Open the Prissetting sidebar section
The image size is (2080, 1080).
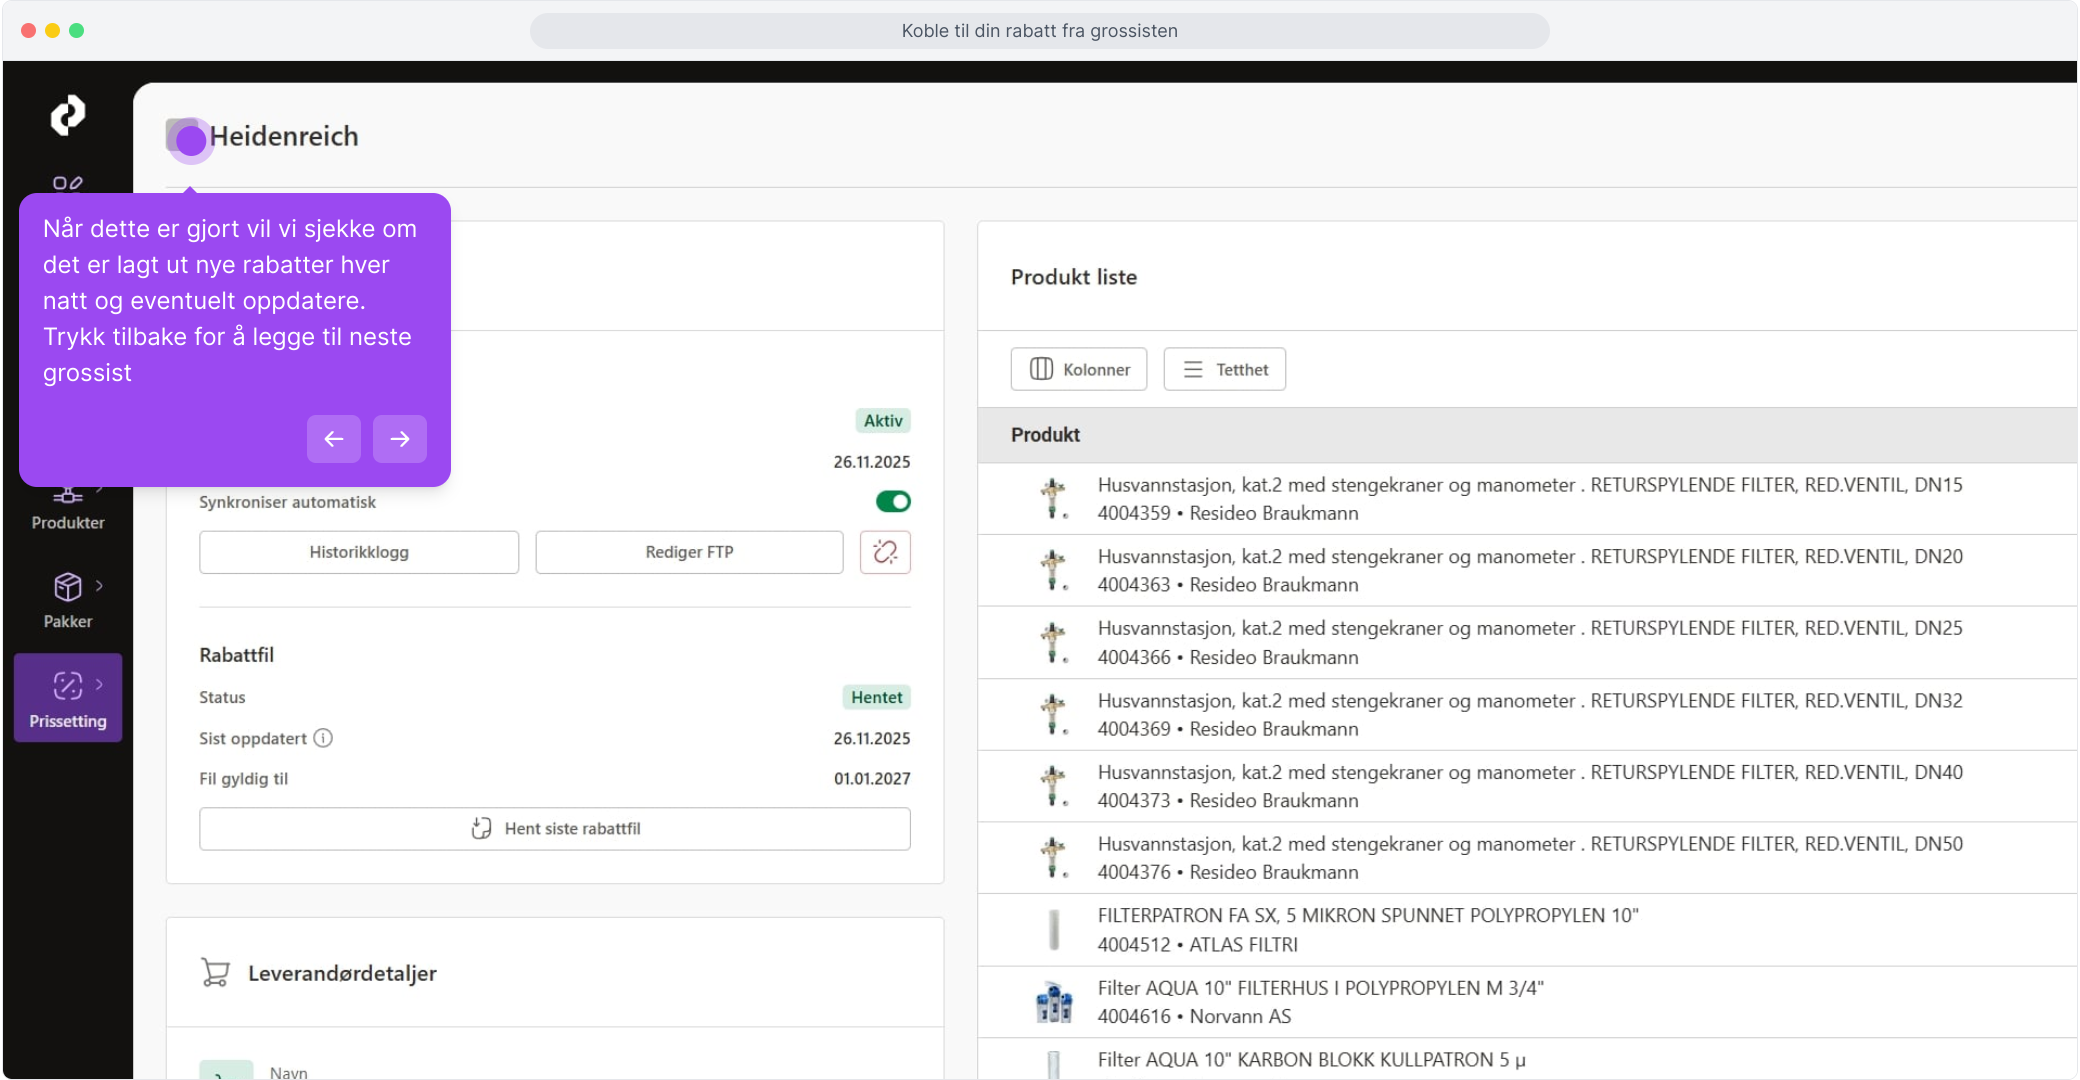(x=68, y=698)
